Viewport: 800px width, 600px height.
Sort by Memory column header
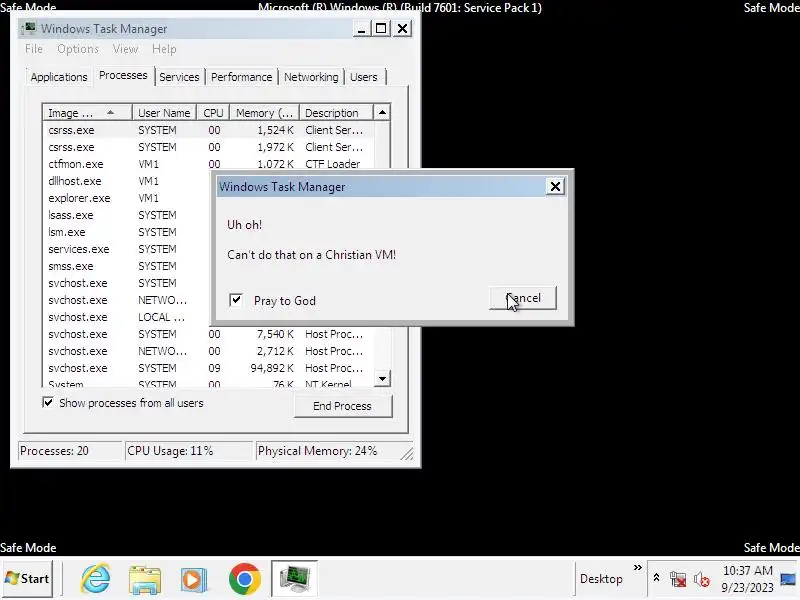click(x=264, y=113)
